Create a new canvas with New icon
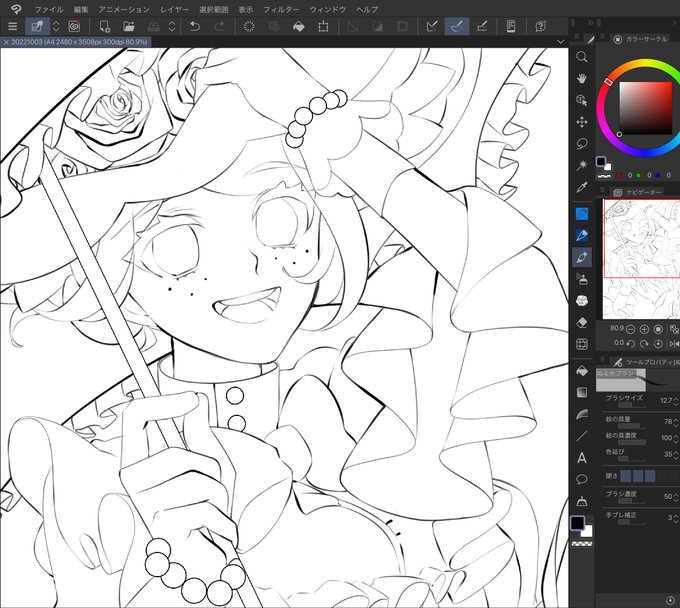This screenshot has height=608, width=680. [x=105, y=26]
